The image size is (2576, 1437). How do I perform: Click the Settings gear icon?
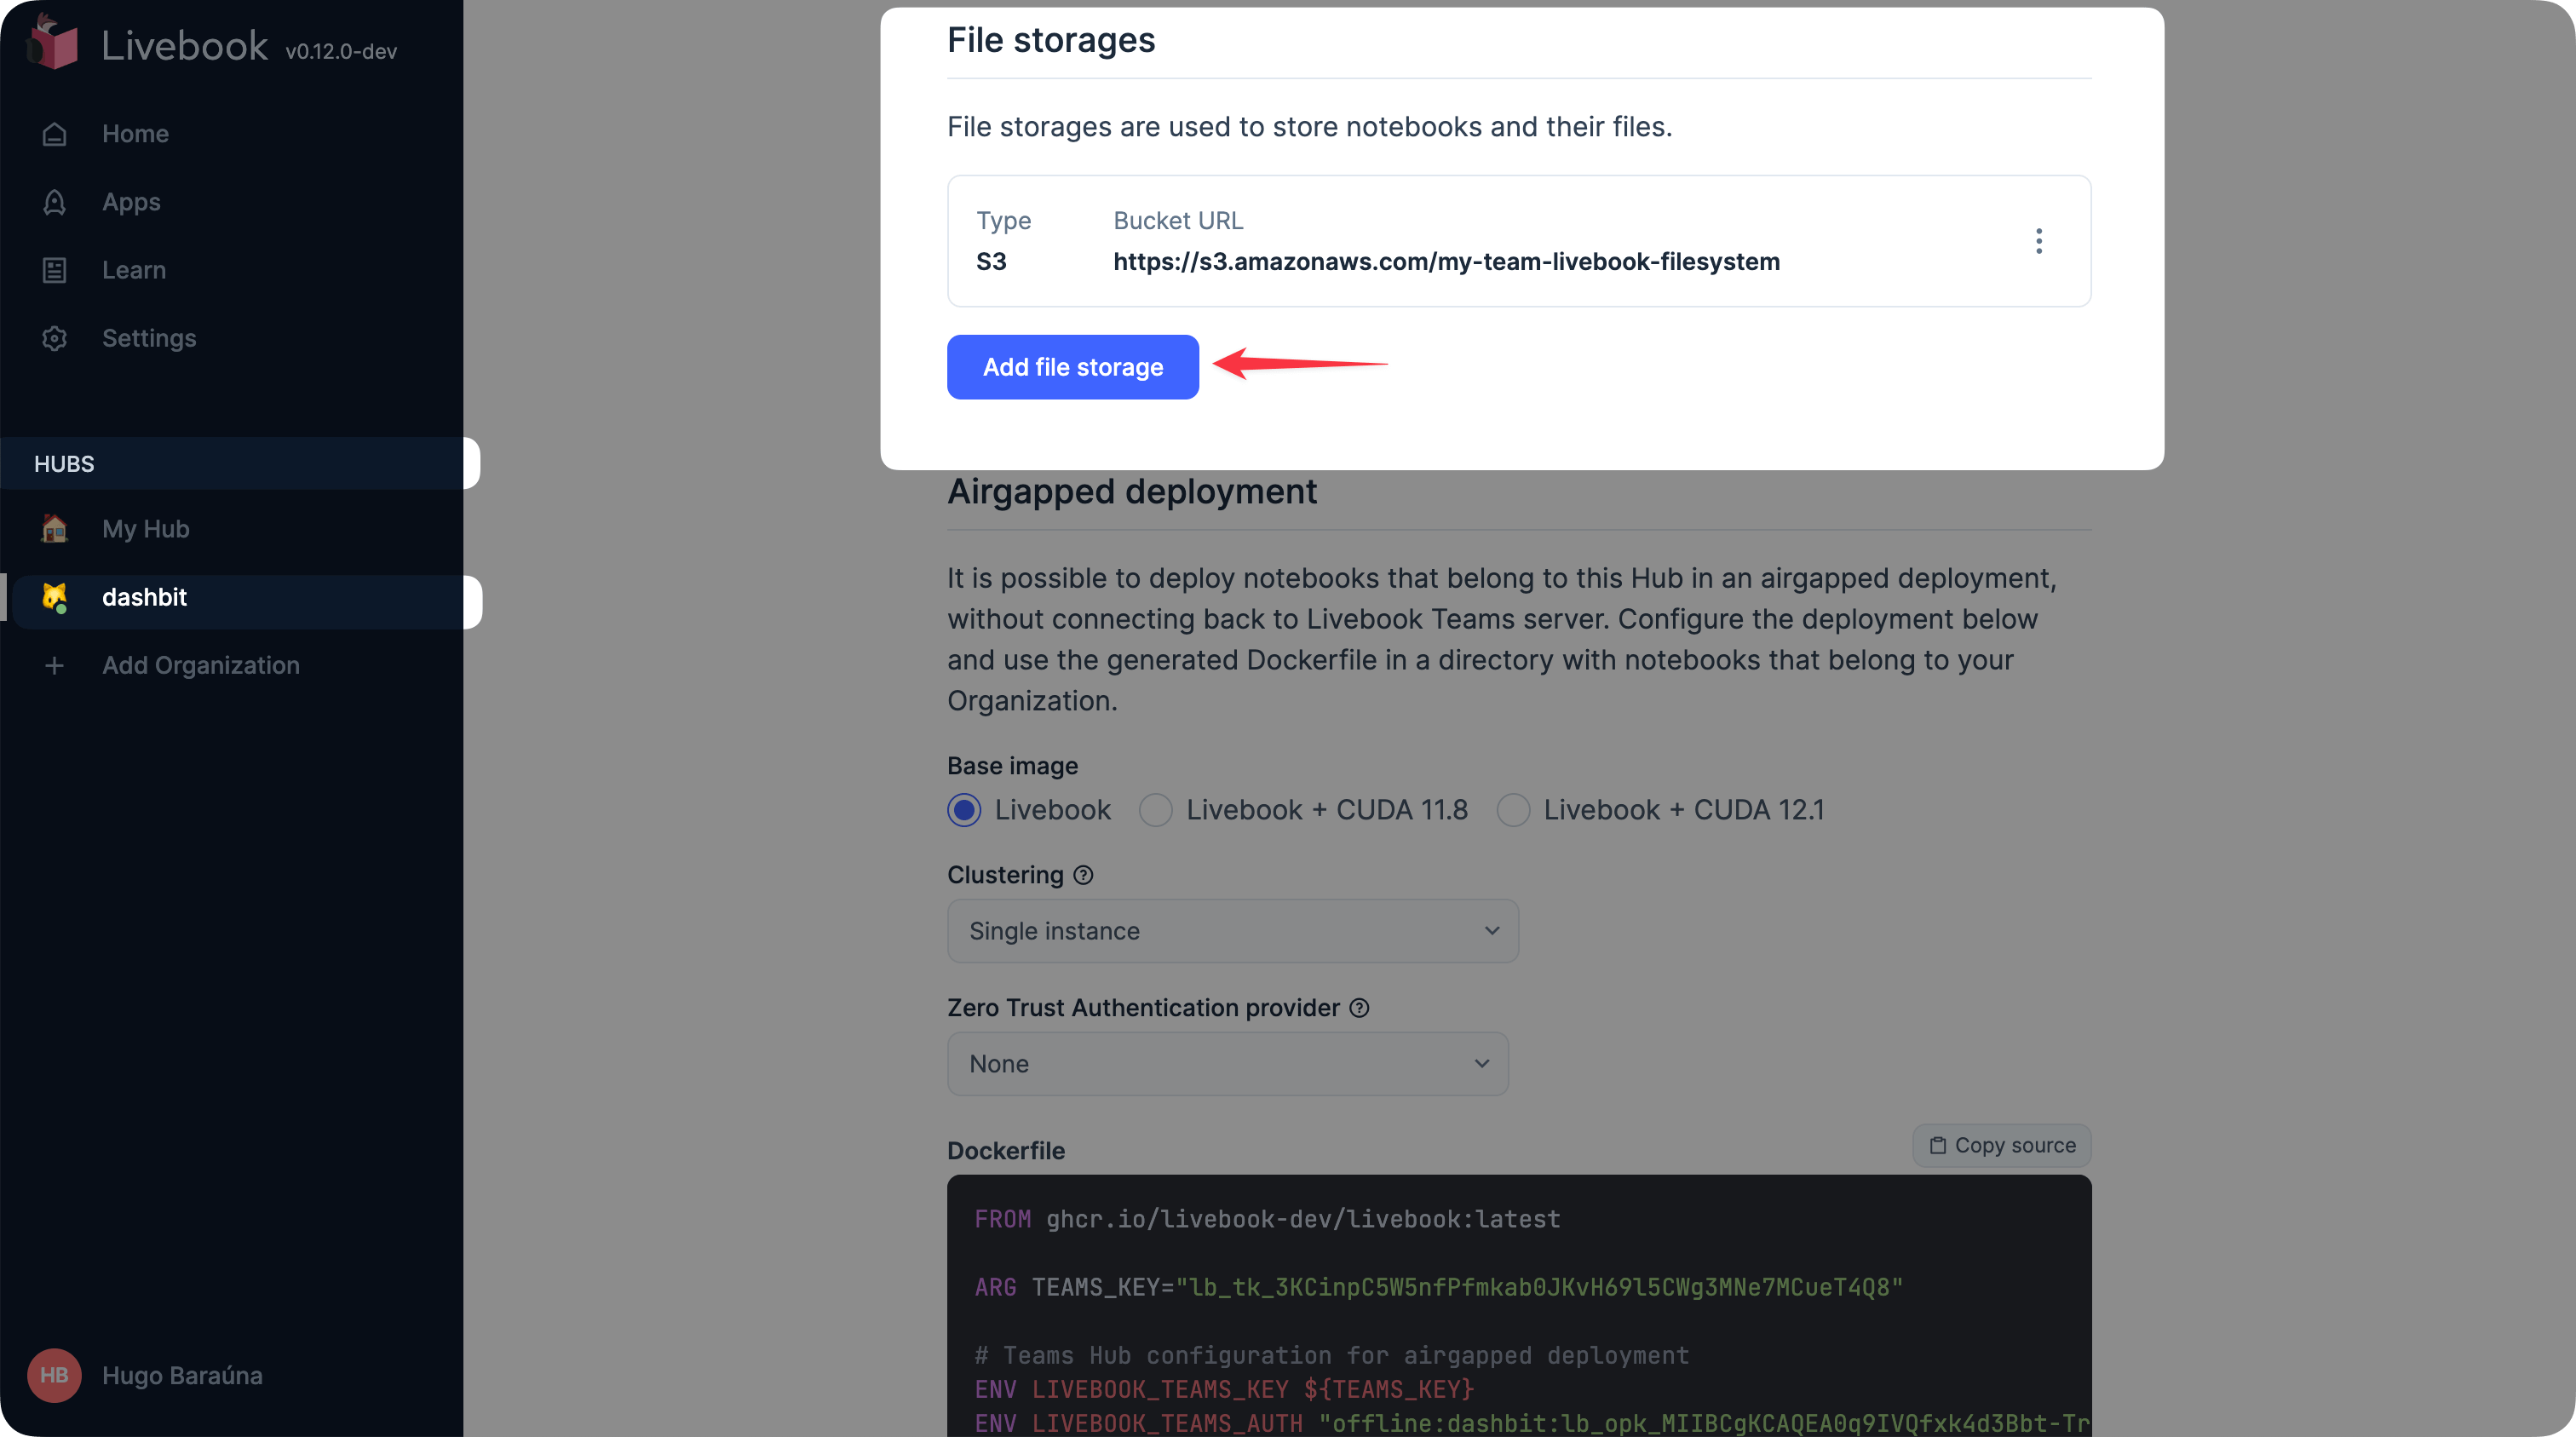tap(55, 338)
